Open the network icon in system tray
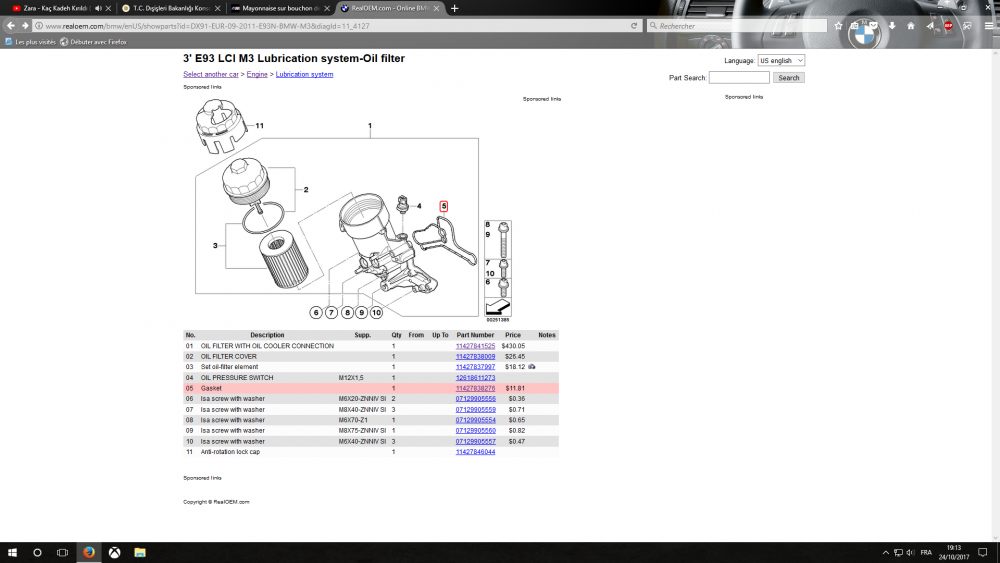 [x=898, y=552]
